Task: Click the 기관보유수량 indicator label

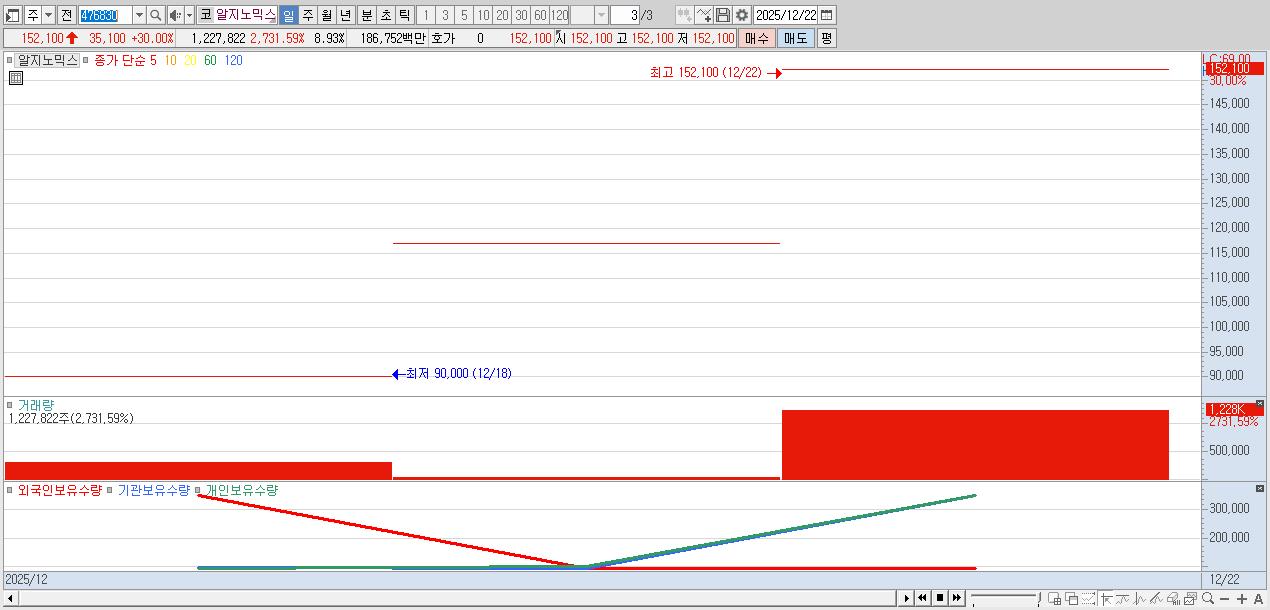Action: (x=153, y=490)
